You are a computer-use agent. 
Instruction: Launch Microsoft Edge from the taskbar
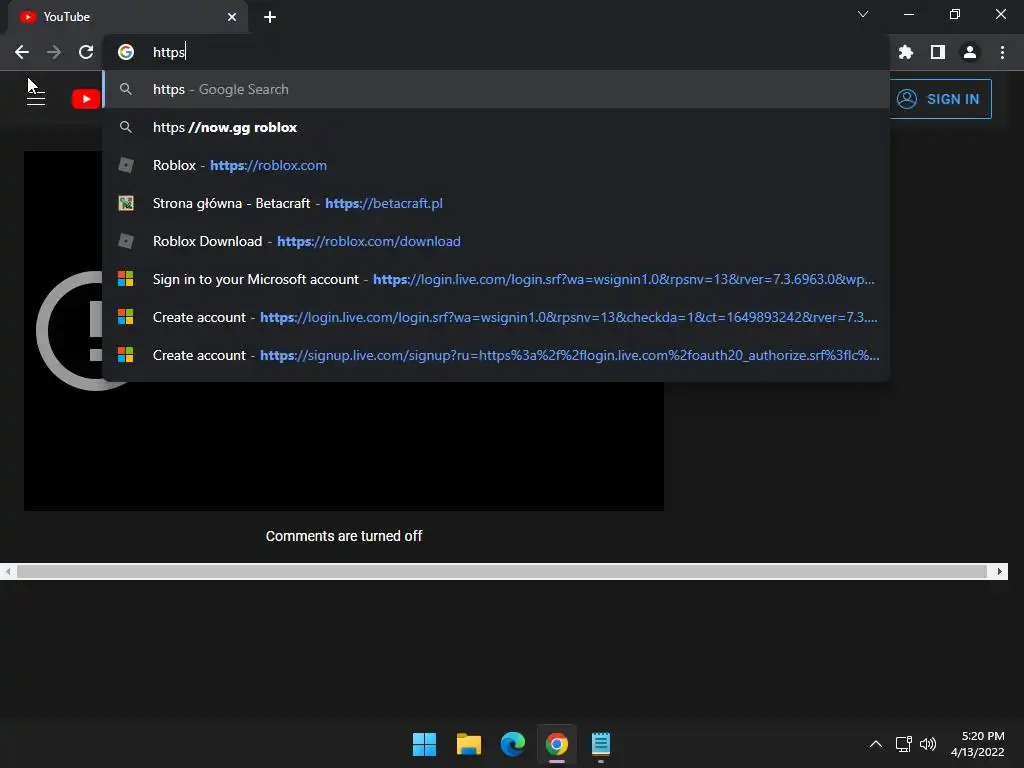tap(513, 744)
